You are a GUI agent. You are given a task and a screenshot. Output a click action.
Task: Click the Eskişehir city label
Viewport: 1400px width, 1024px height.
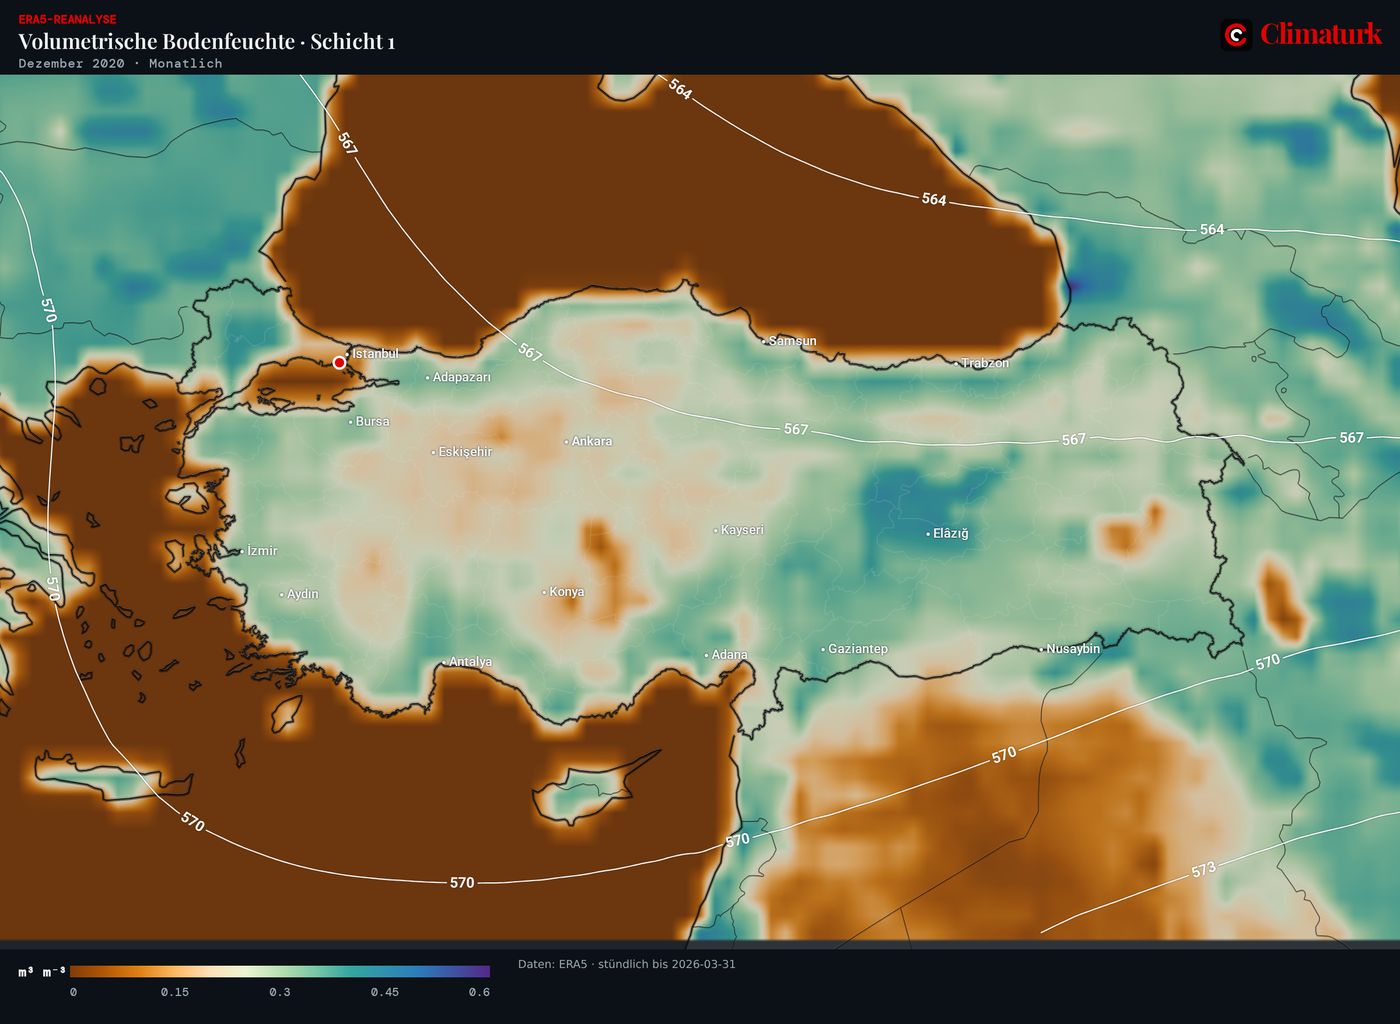coord(465,452)
